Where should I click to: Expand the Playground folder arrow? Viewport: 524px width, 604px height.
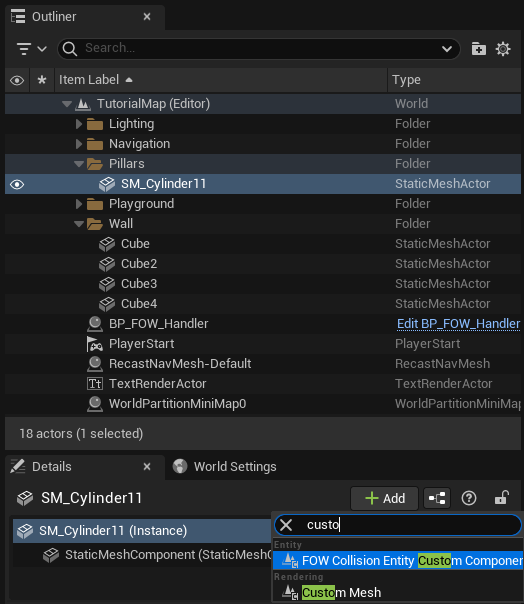[x=79, y=204]
